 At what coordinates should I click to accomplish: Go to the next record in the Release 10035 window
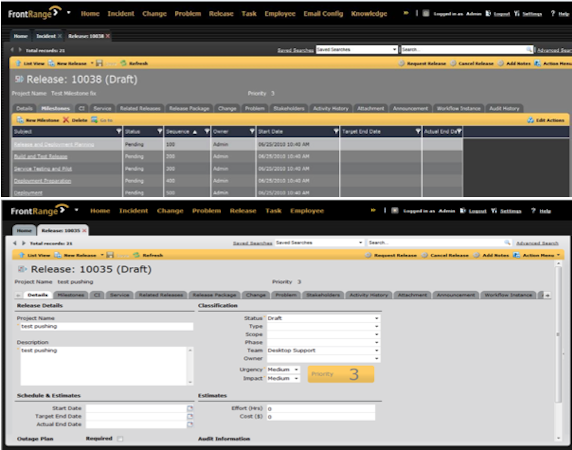(24, 243)
